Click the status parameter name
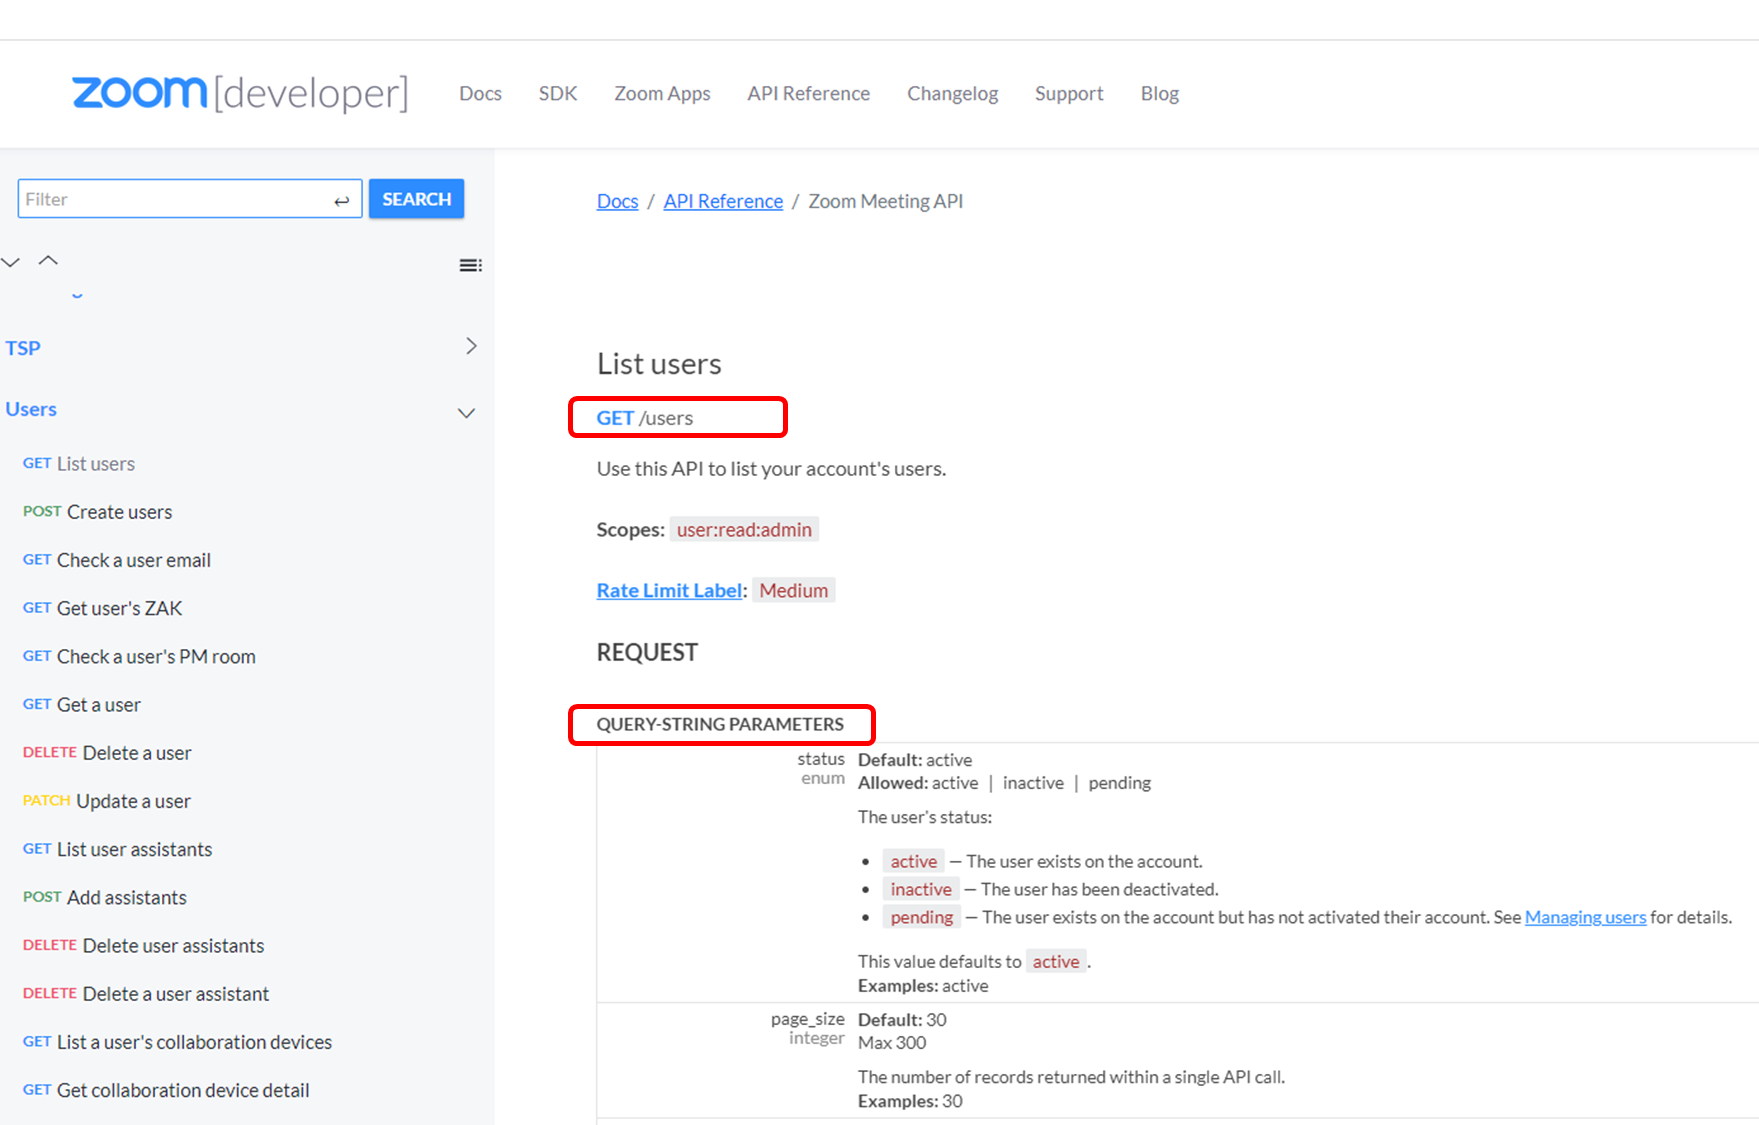The height and width of the screenshot is (1125, 1759). click(821, 759)
